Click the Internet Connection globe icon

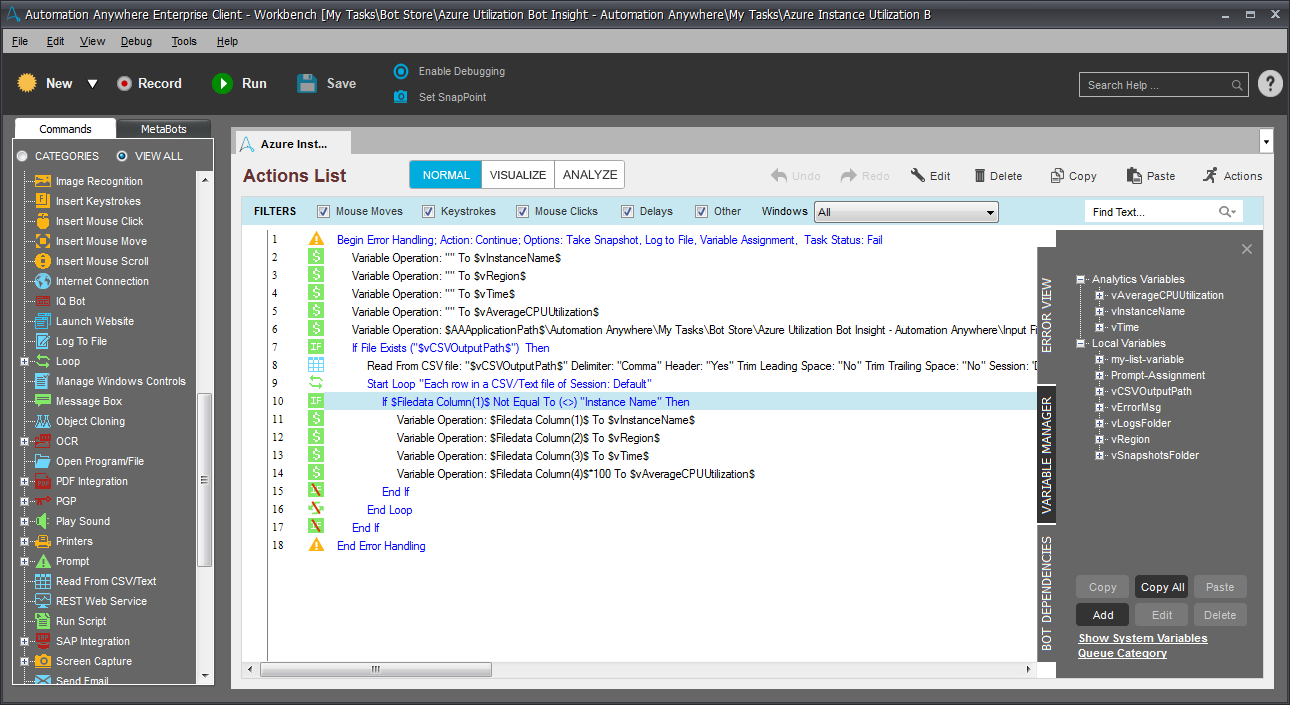click(x=43, y=281)
